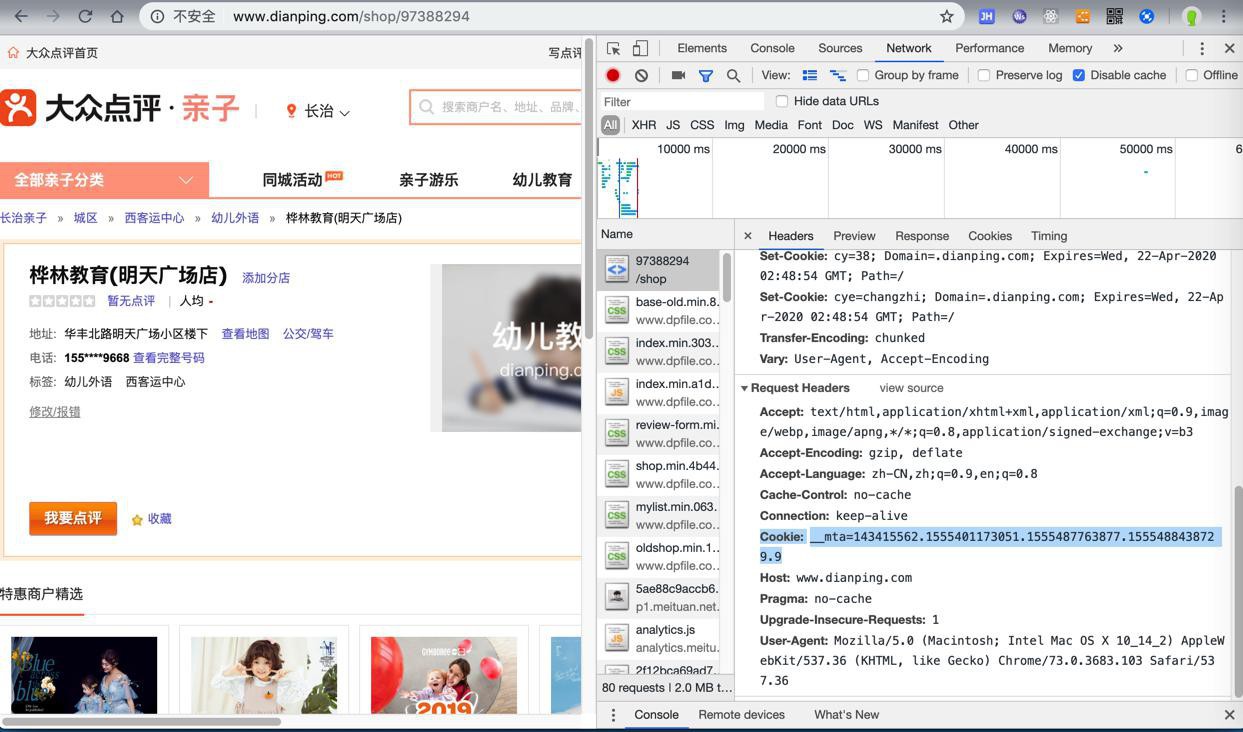Click 查看完整号码 link
Image resolution: width=1243 pixels, height=732 pixels.
tap(169, 358)
